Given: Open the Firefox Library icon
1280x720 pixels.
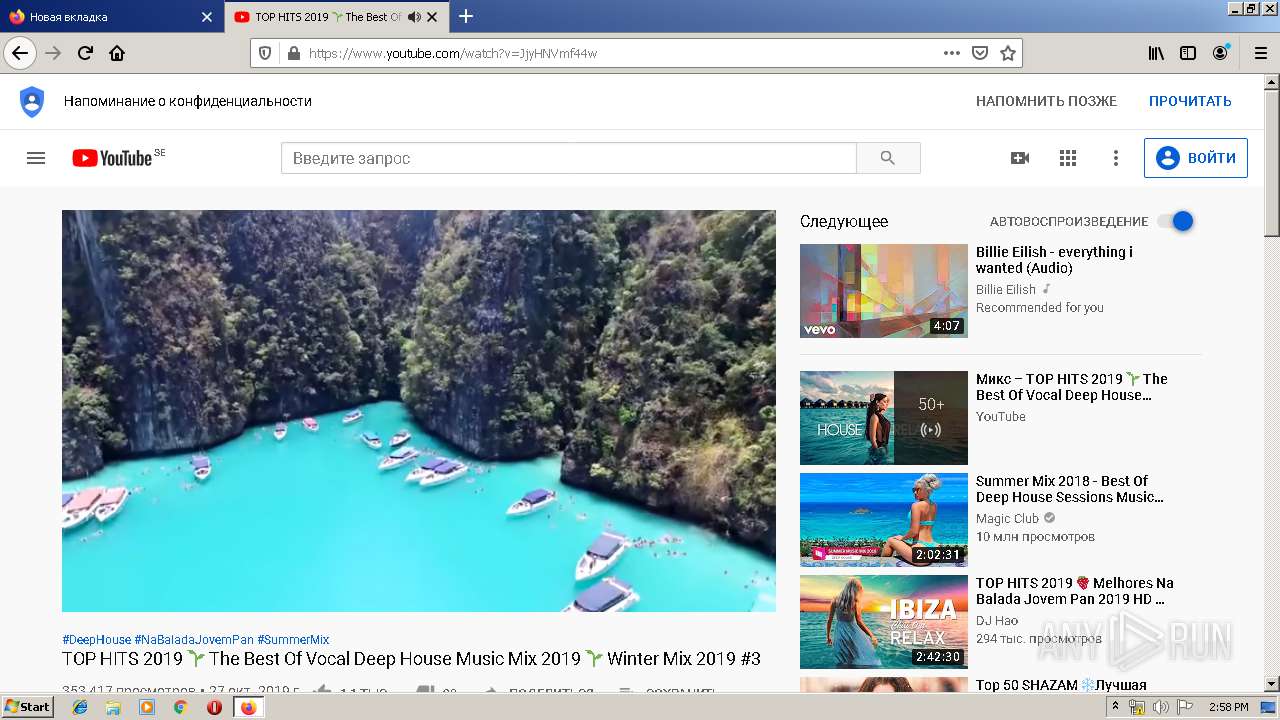Looking at the screenshot, I should tap(1156, 53).
